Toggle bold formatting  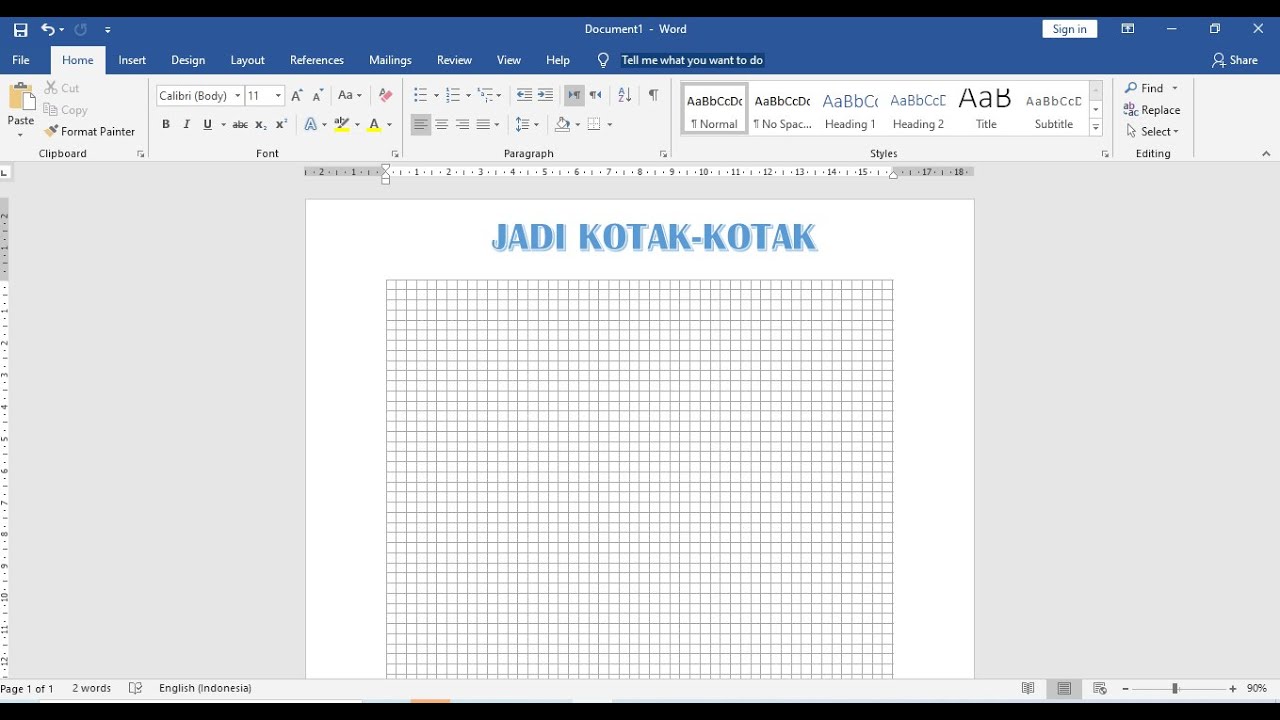coord(166,125)
